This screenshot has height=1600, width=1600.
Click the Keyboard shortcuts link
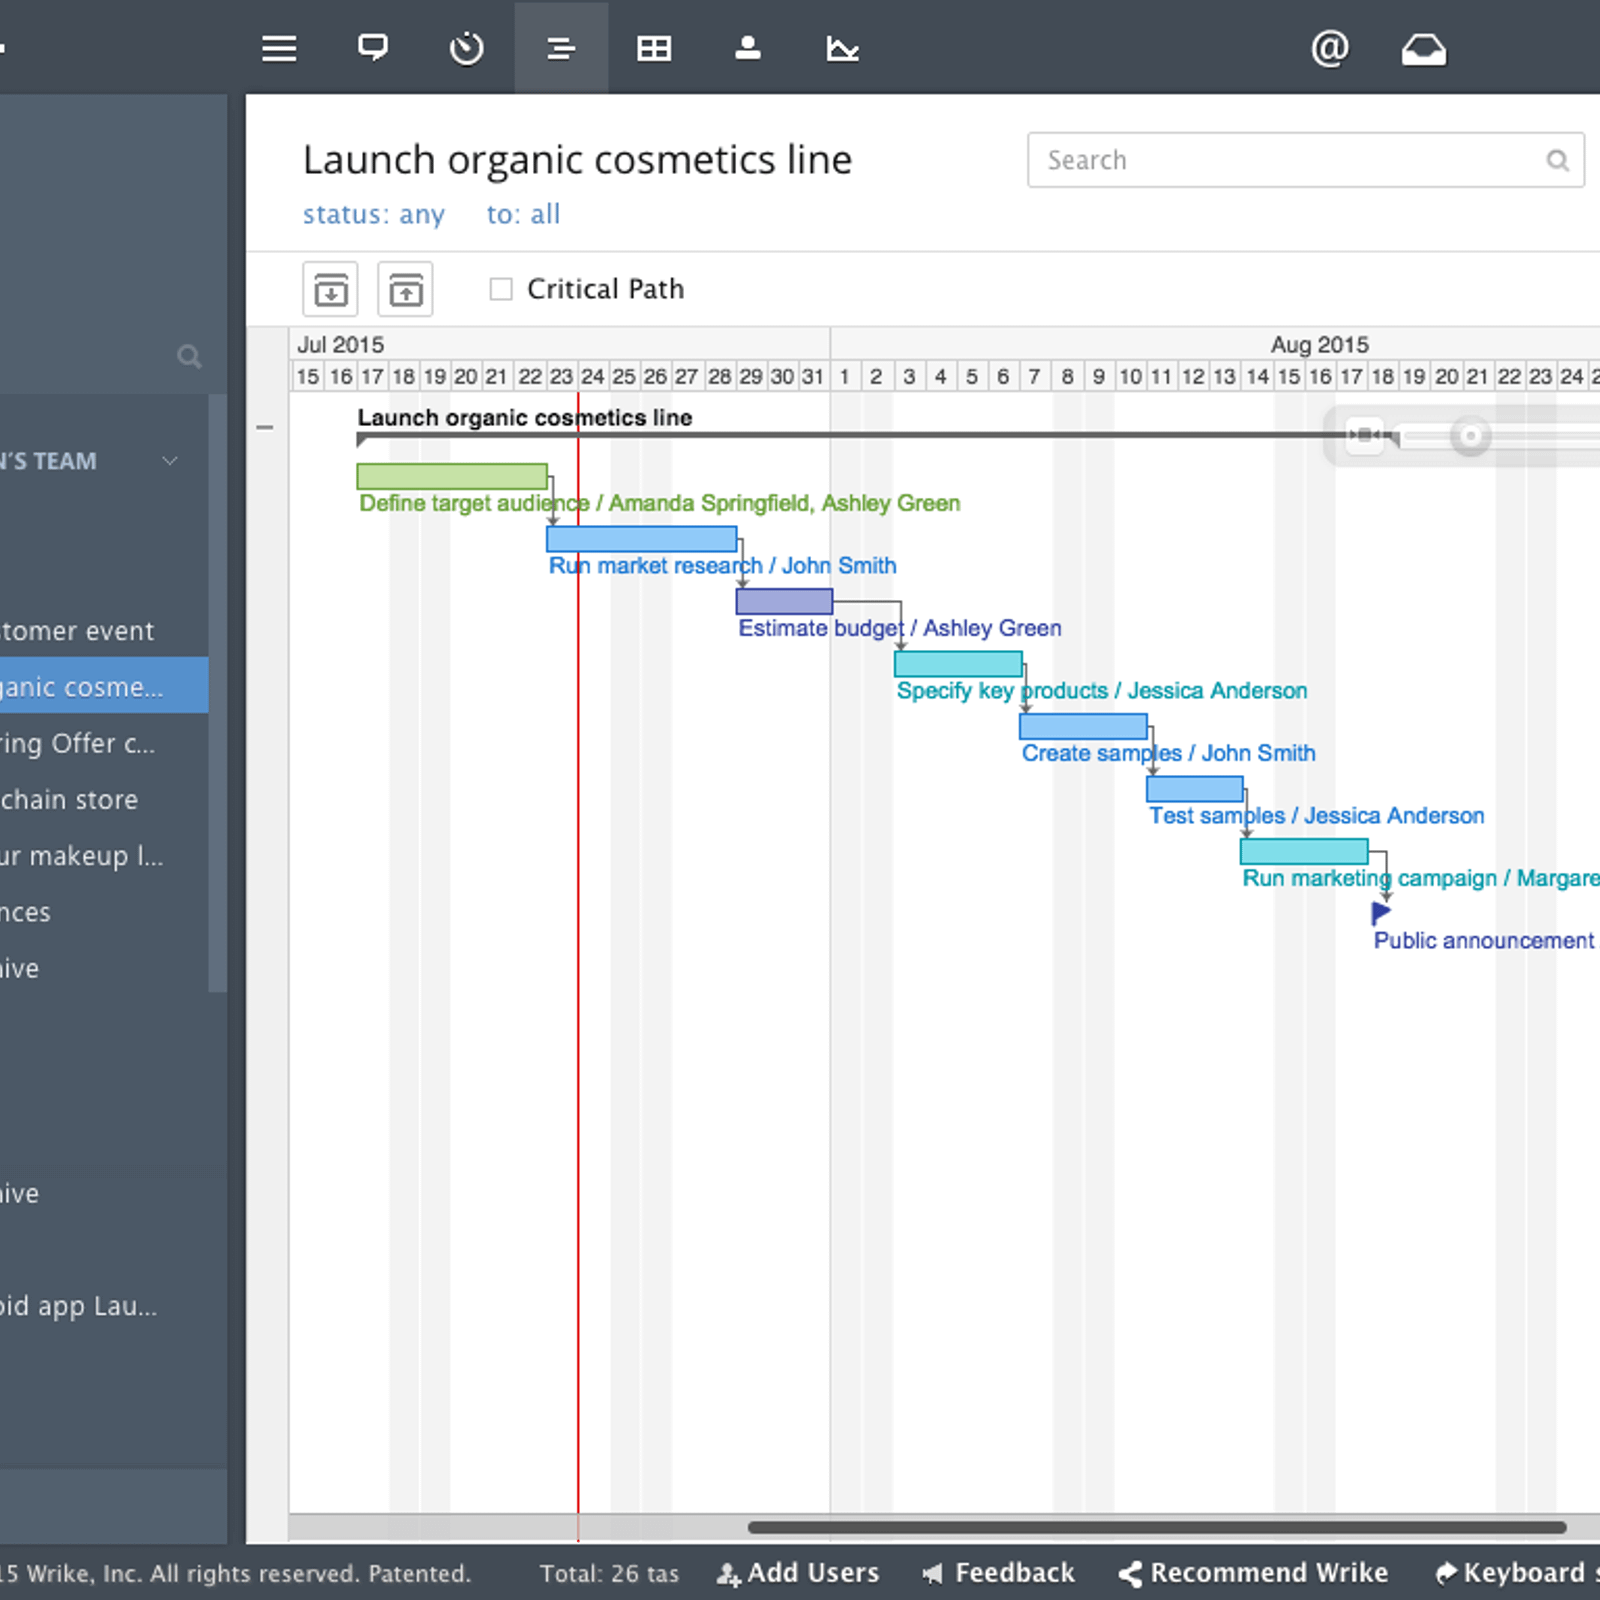tap(1517, 1573)
